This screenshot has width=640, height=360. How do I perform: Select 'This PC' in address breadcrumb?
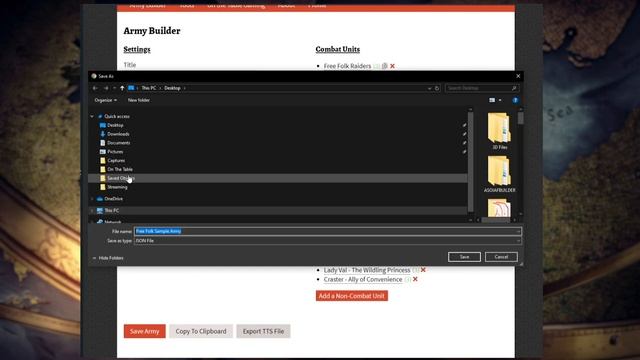pos(149,88)
